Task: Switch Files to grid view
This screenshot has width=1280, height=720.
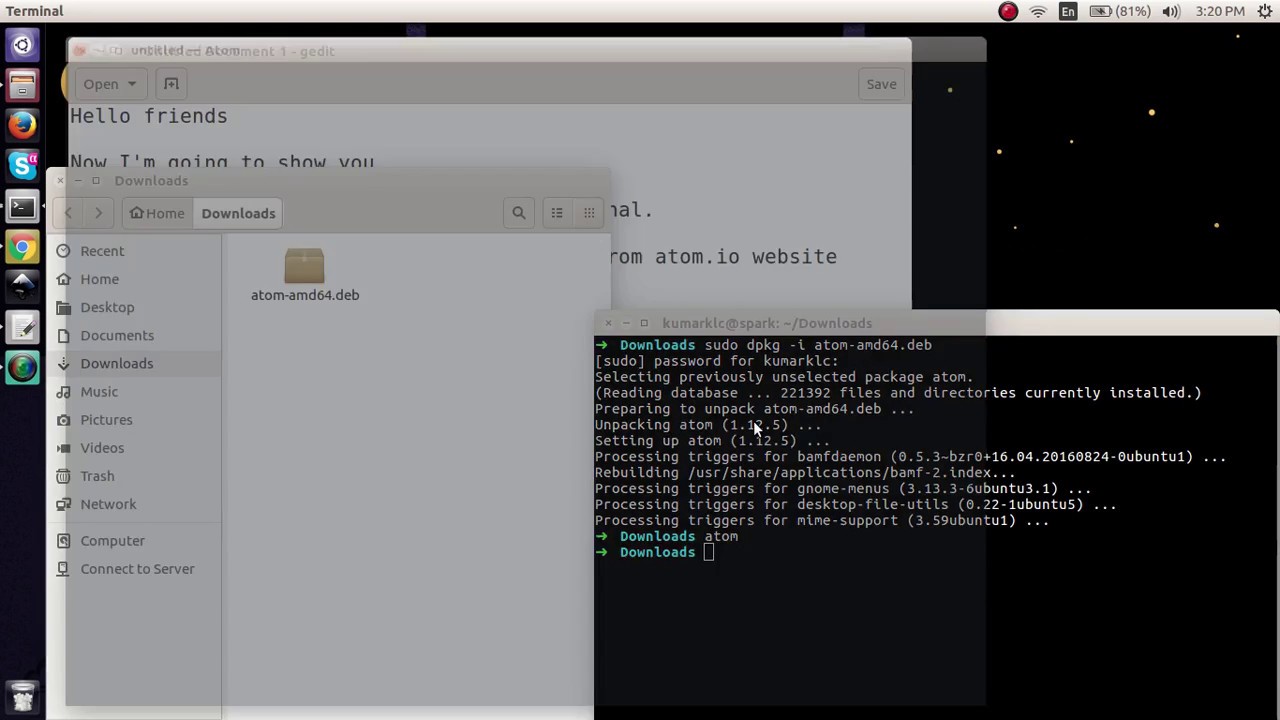Action: (x=589, y=213)
